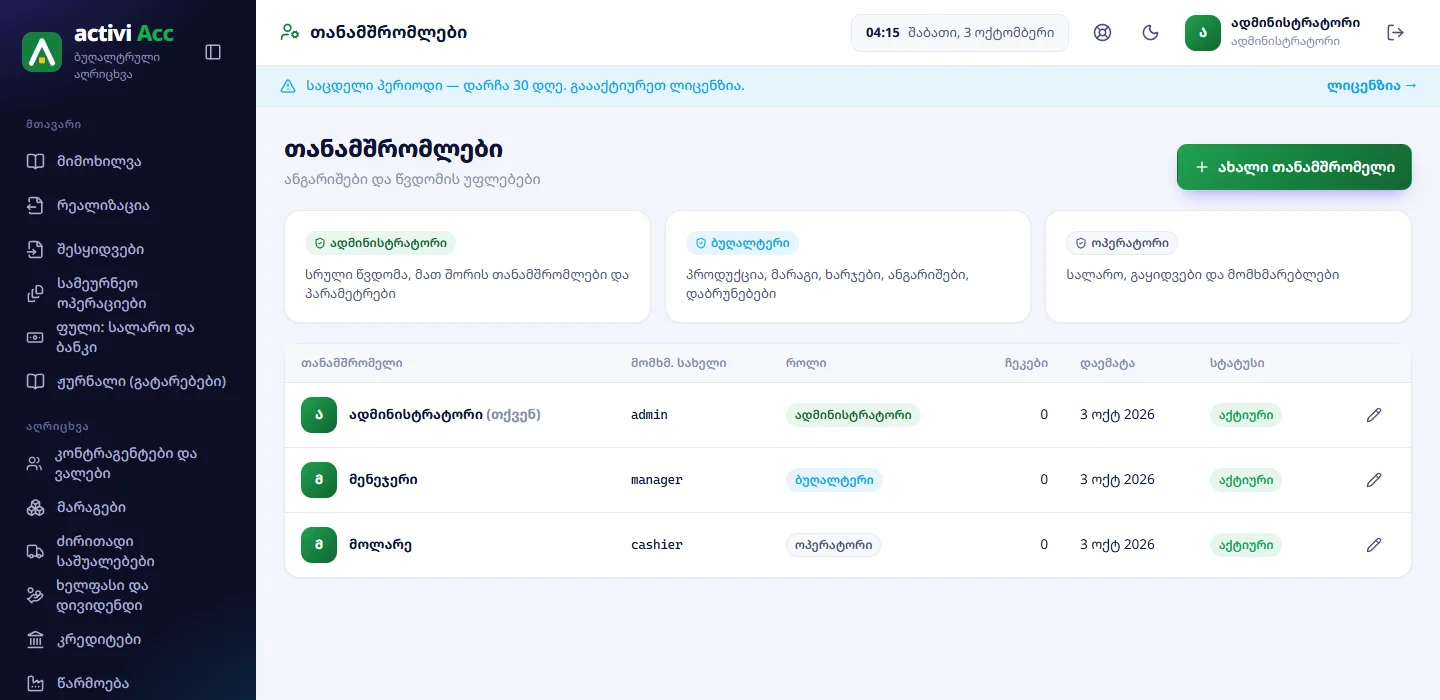Click the boxes icon beside მარაგები
This screenshot has height=700, width=1440.
point(36,507)
